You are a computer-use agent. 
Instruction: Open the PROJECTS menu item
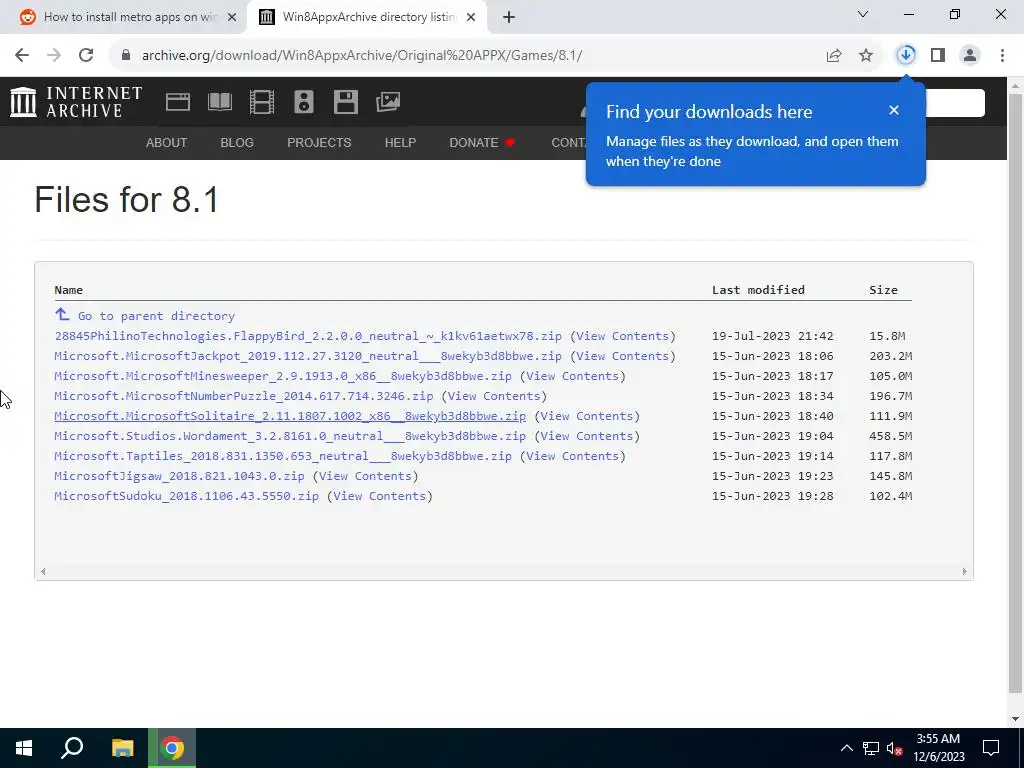pyautogui.click(x=319, y=142)
